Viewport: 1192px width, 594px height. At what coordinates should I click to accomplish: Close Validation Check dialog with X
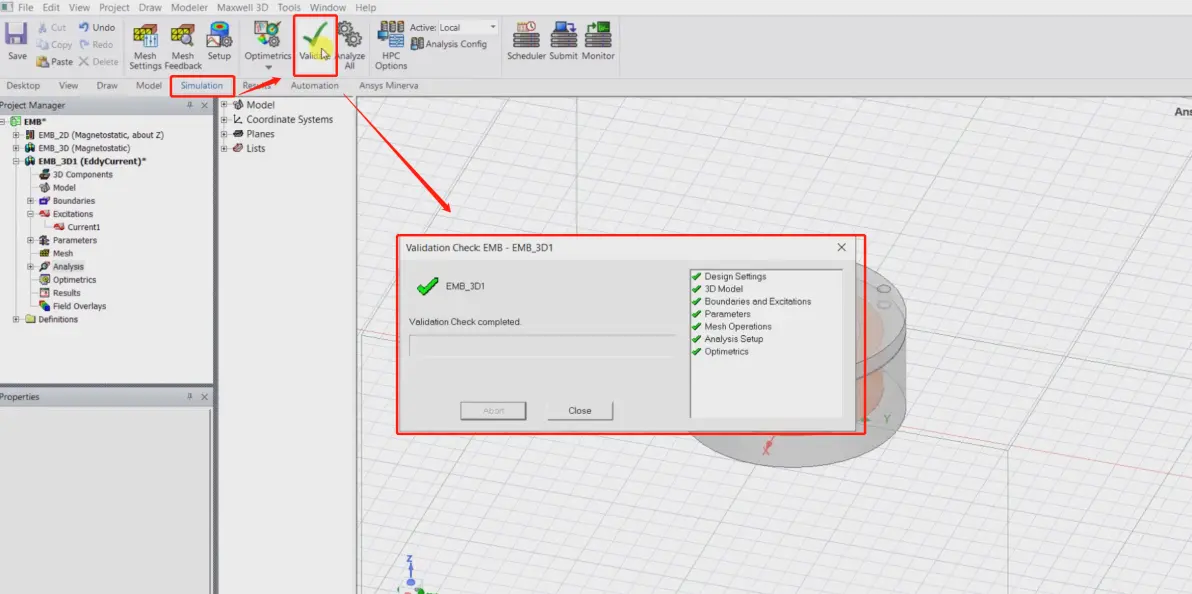point(842,247)
